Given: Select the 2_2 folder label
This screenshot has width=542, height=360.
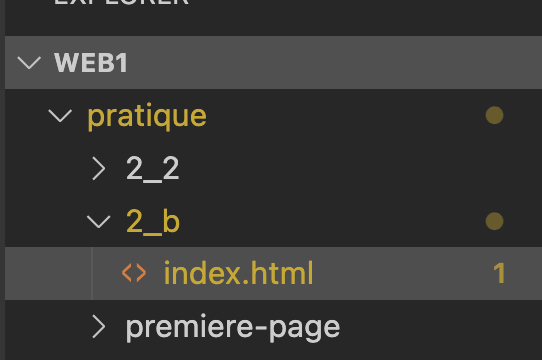Looking at the screenshot, I should tap(152, 168).
